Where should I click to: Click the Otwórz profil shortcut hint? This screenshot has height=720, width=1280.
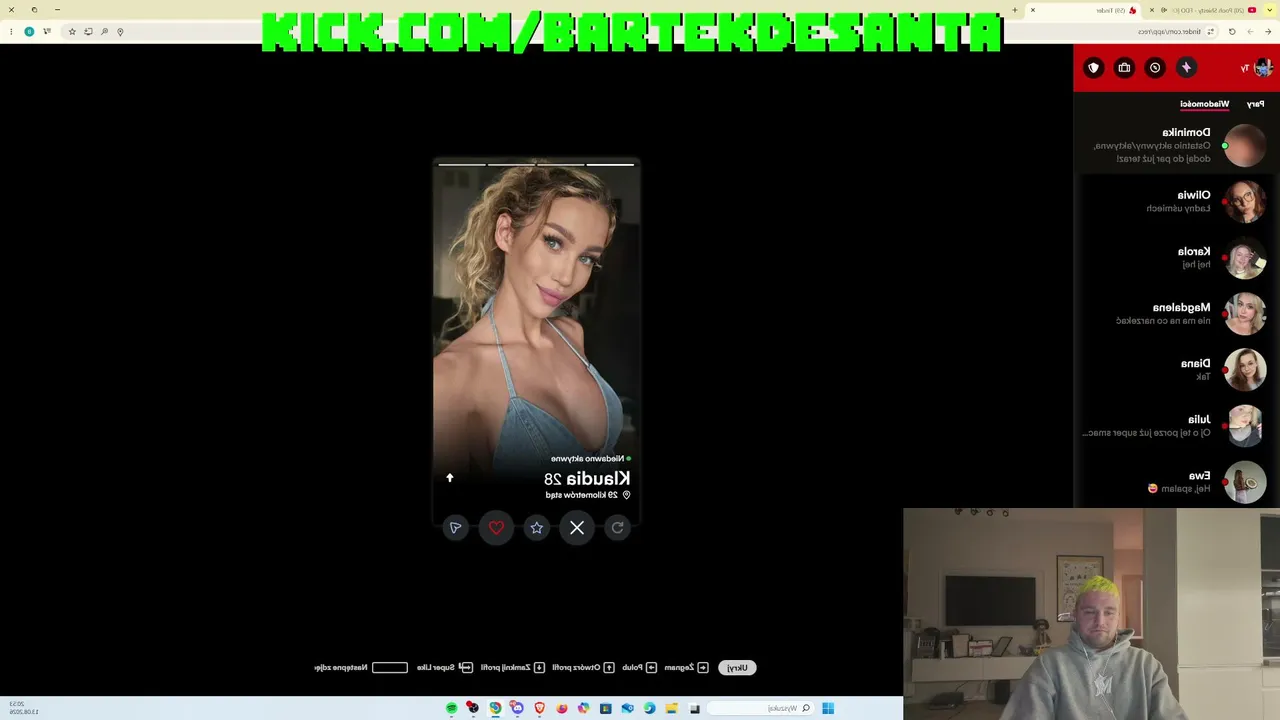(x=583, y=668)
